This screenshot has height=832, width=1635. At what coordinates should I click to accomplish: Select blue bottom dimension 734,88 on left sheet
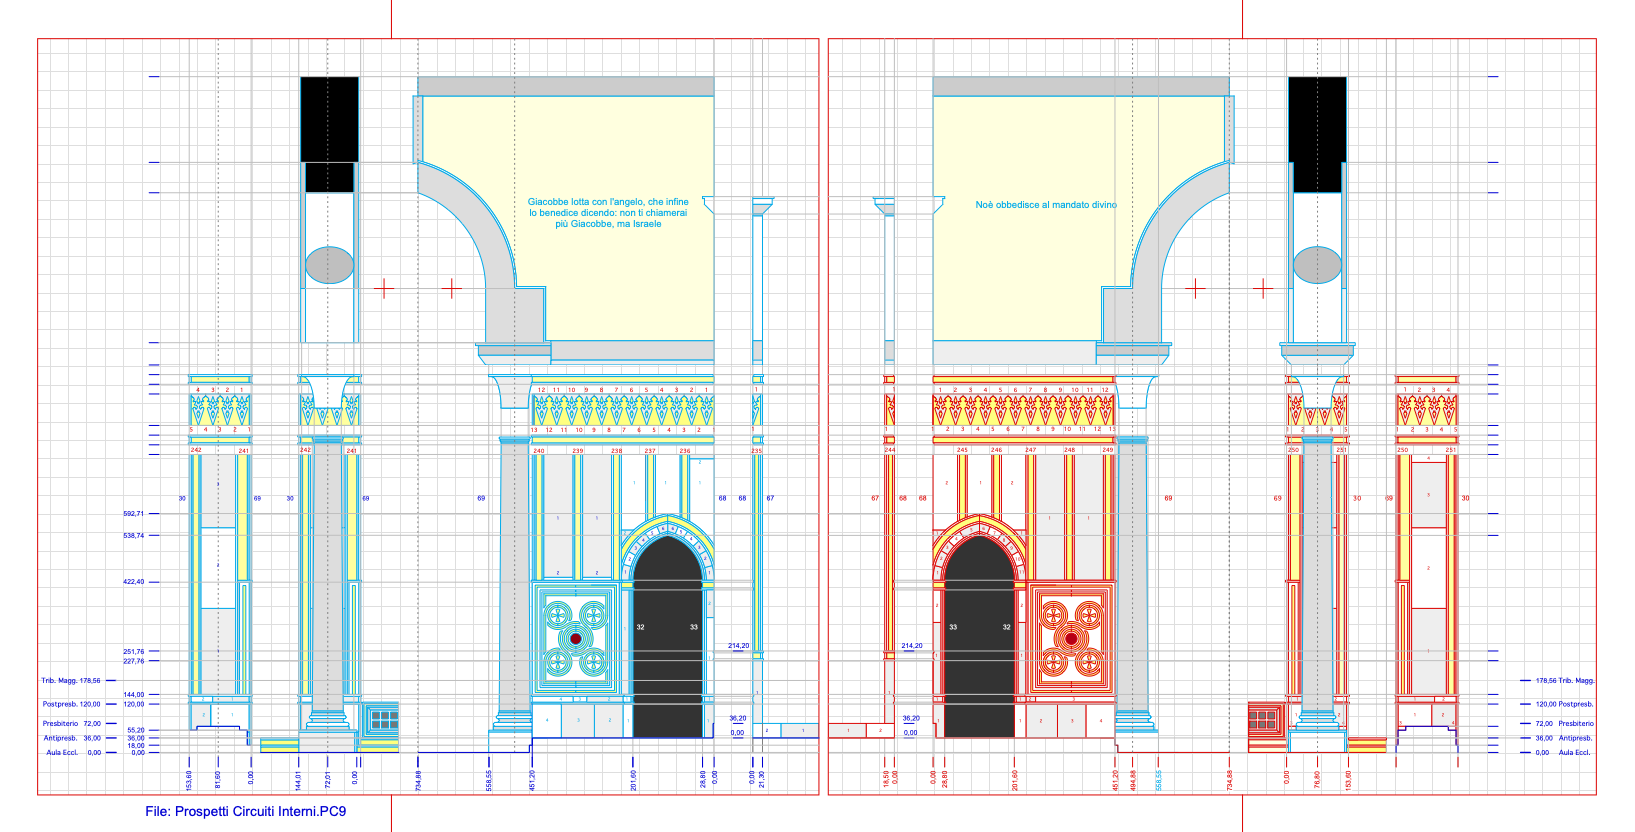[x=418, y=780]
